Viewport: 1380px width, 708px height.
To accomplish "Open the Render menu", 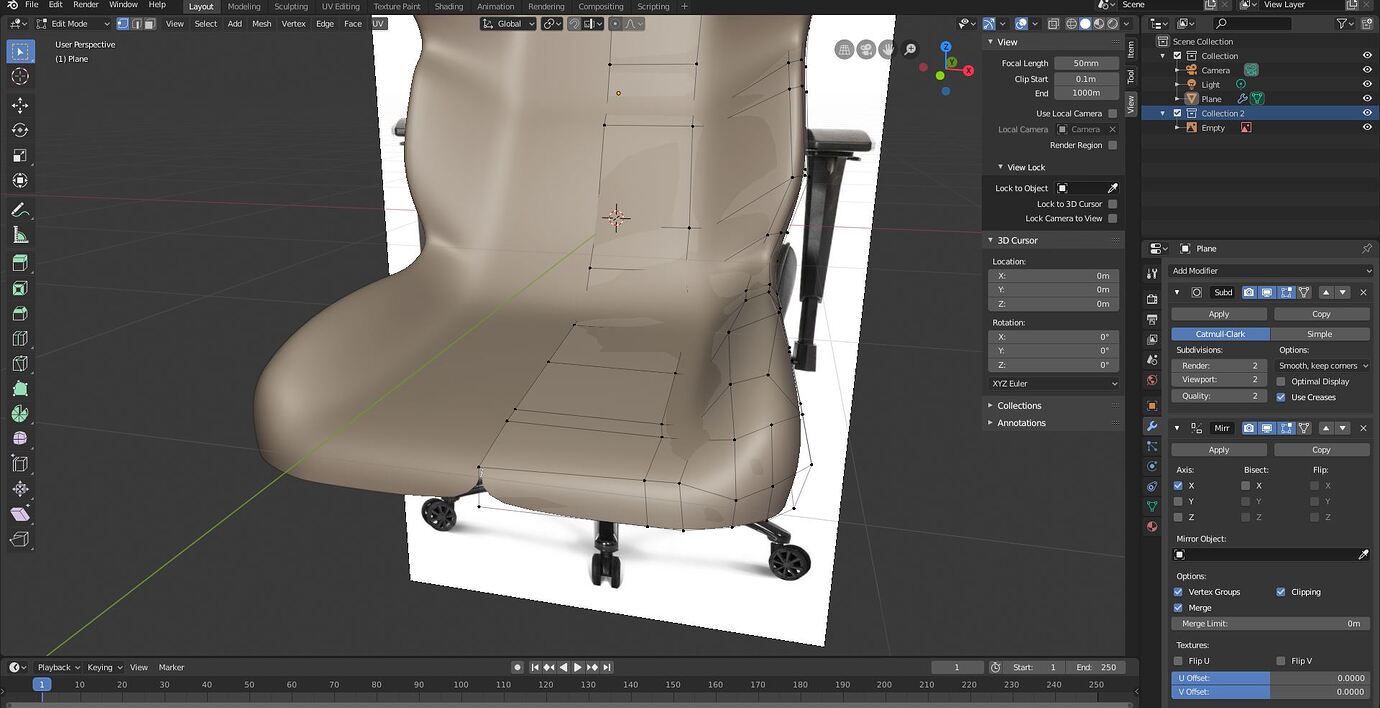I will (85, 5).
